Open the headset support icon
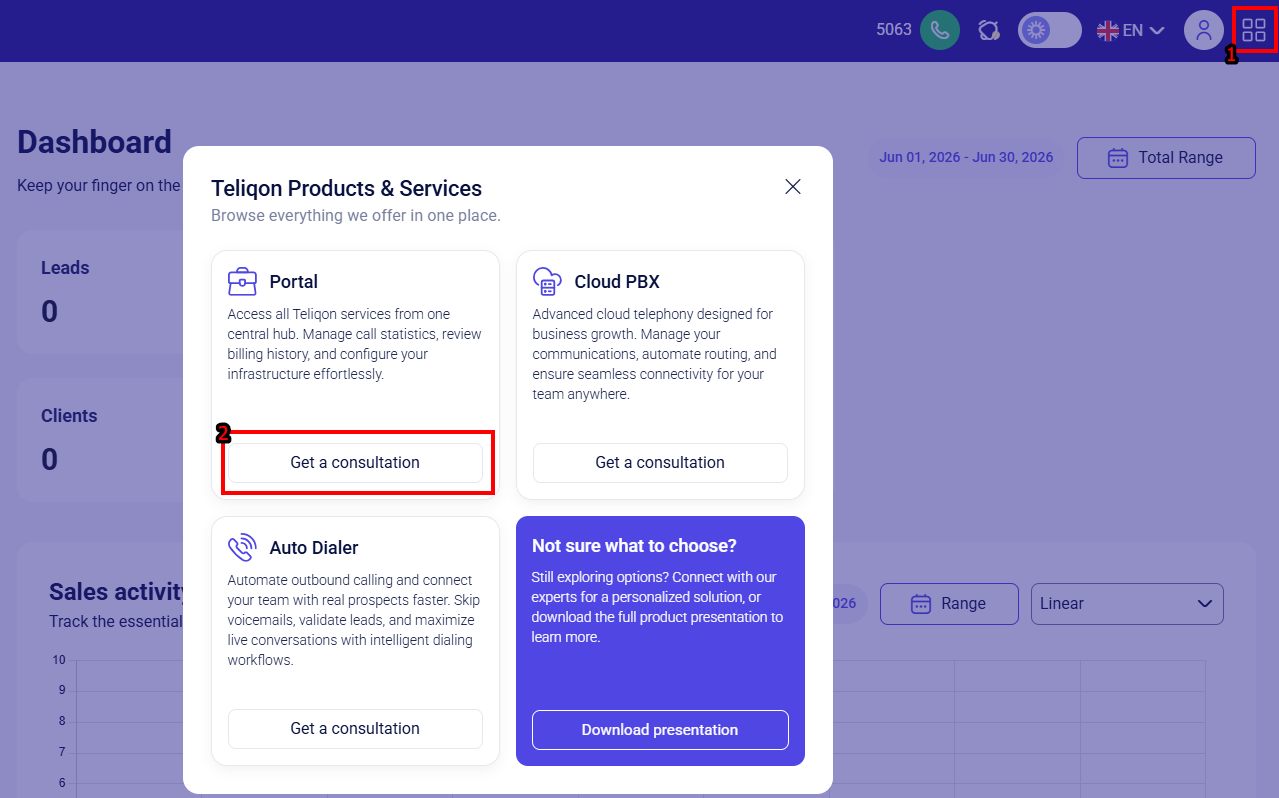1279x798 pixels. point(989,30)
